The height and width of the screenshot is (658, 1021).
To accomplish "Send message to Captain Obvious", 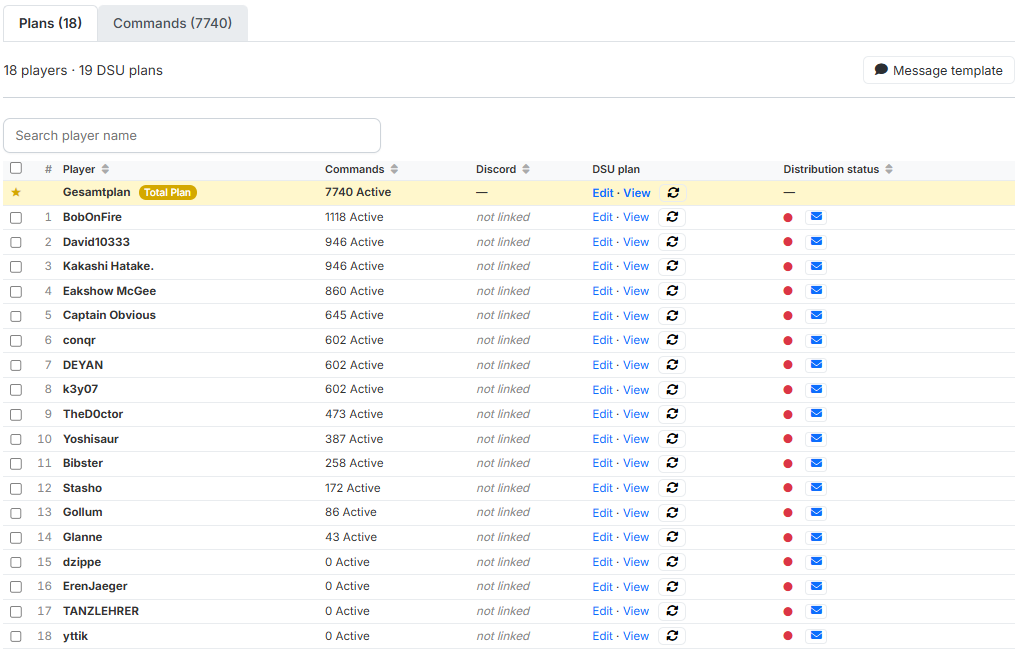I will (x=816, y=316).
